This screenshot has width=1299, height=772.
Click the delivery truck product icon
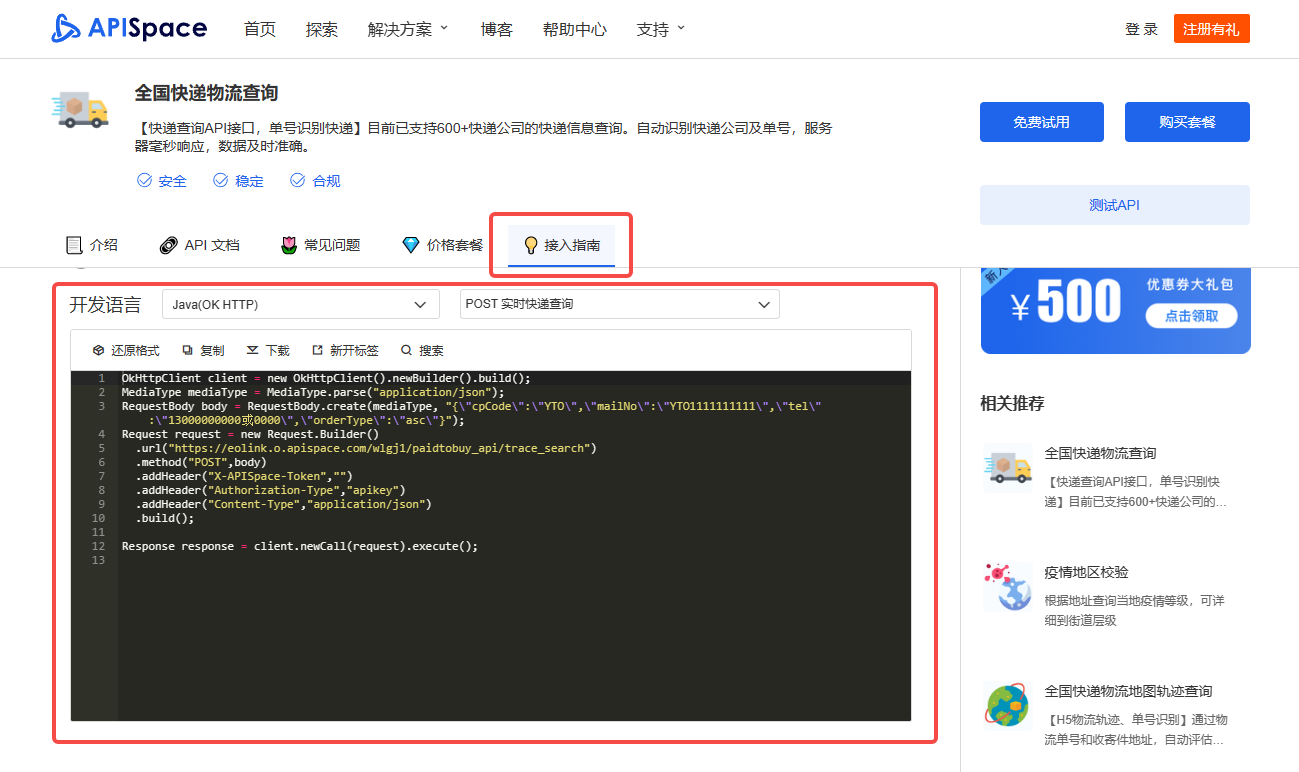pos(80,110)
